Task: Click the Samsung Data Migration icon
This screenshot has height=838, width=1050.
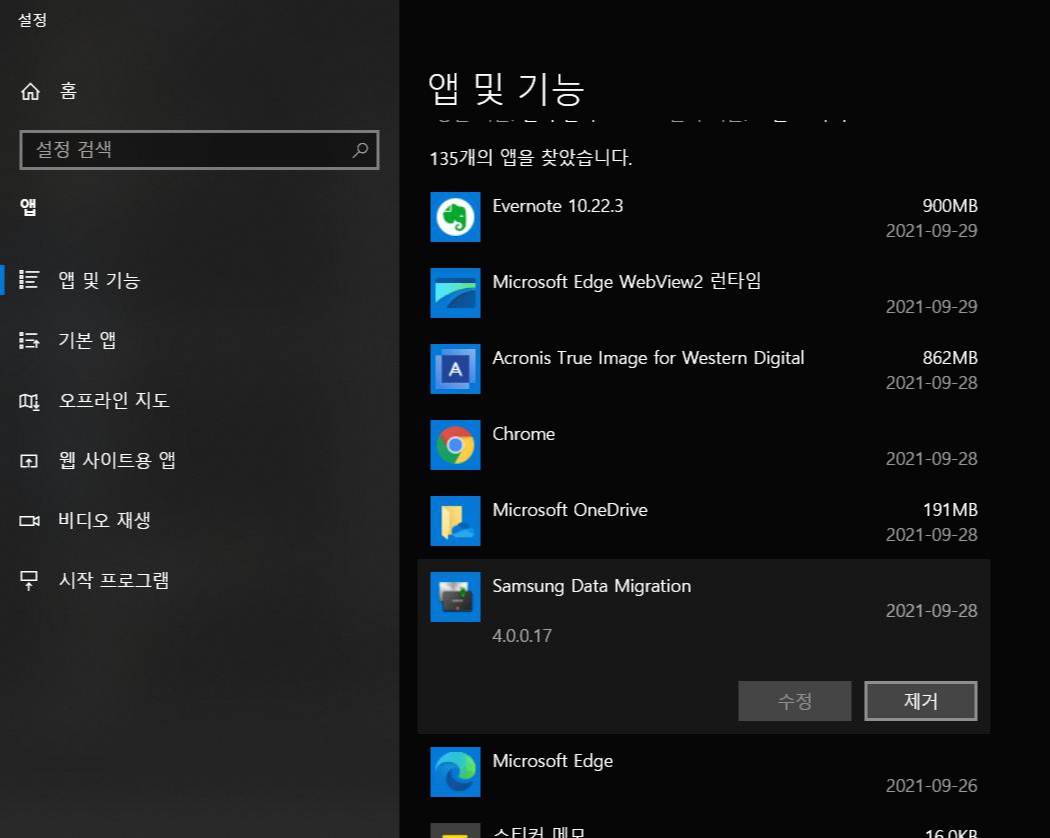Action: click(x=455, y=597)
